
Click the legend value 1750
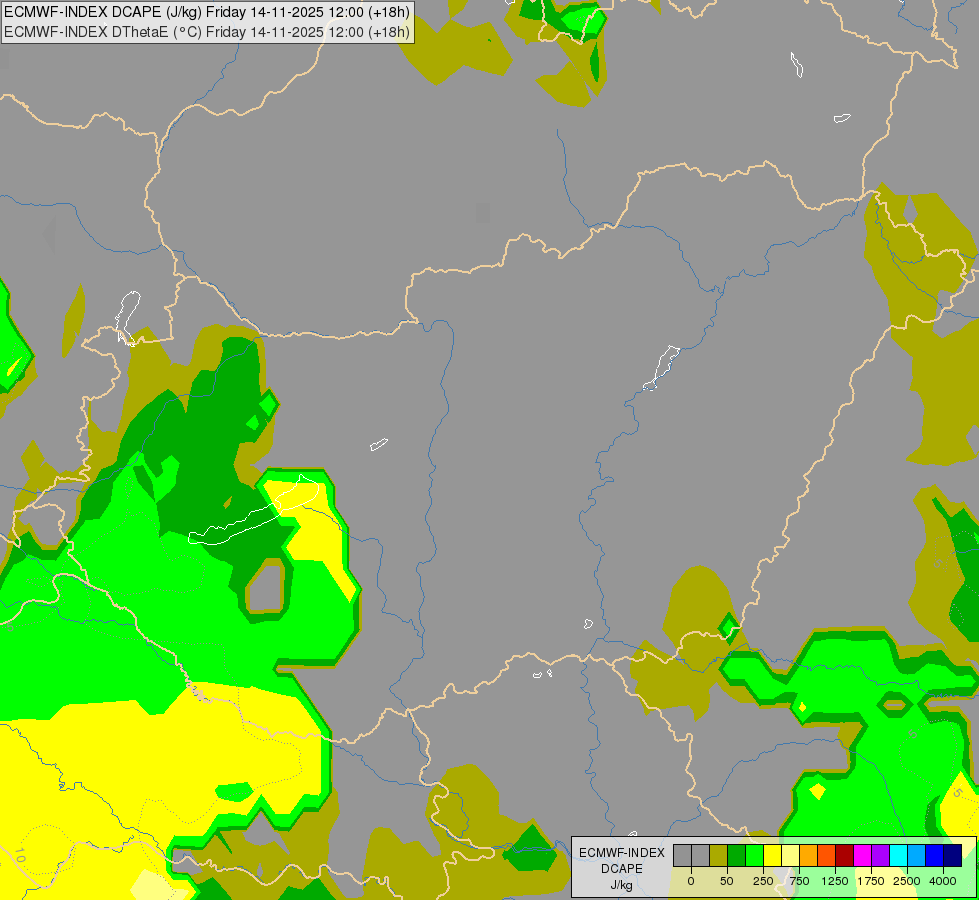tap(870, 881)
